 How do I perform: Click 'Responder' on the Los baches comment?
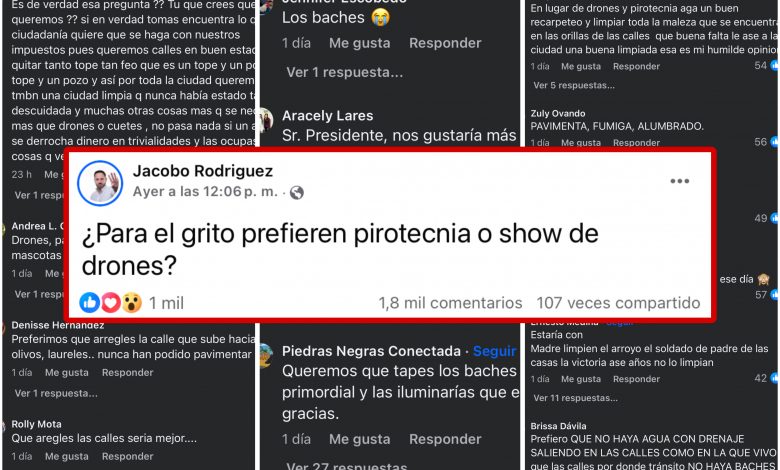(445, 43)
